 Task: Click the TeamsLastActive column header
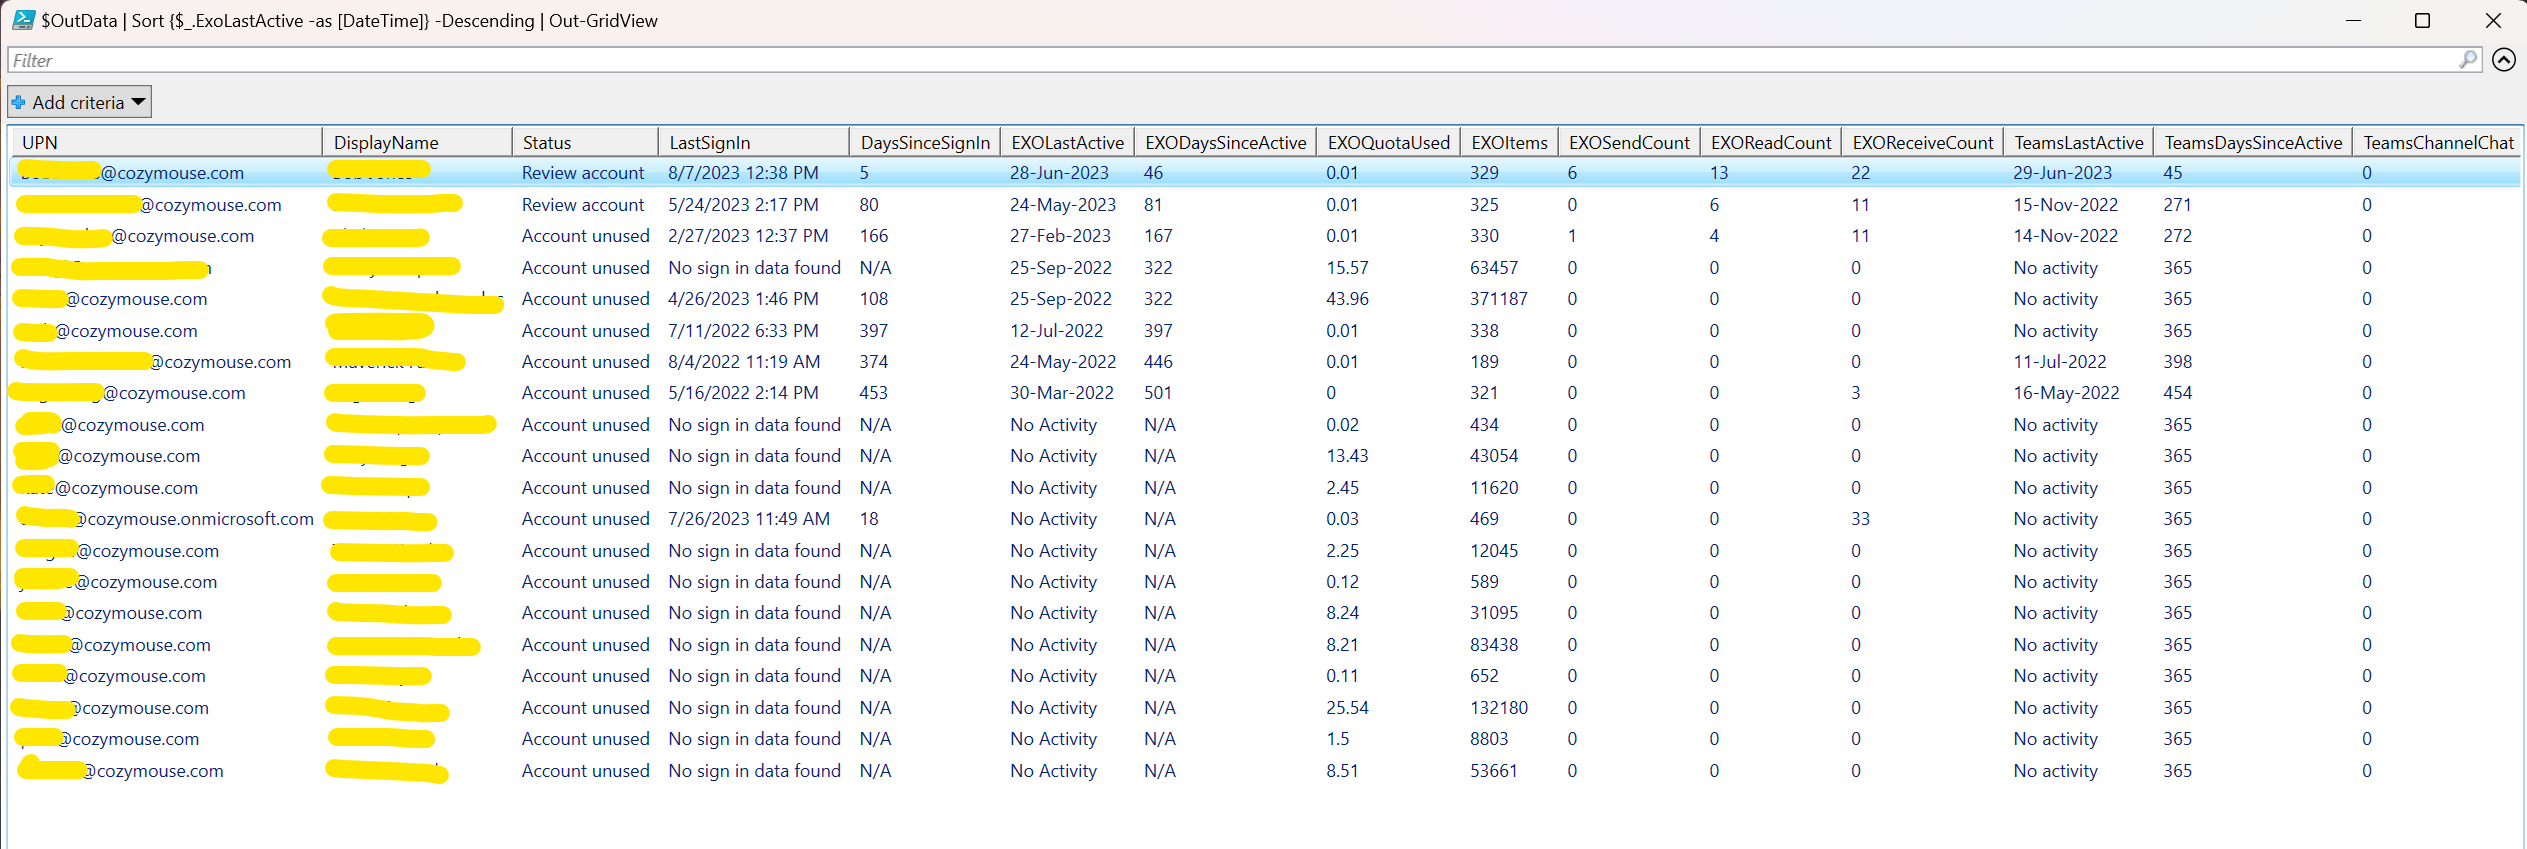[2078, 142]
